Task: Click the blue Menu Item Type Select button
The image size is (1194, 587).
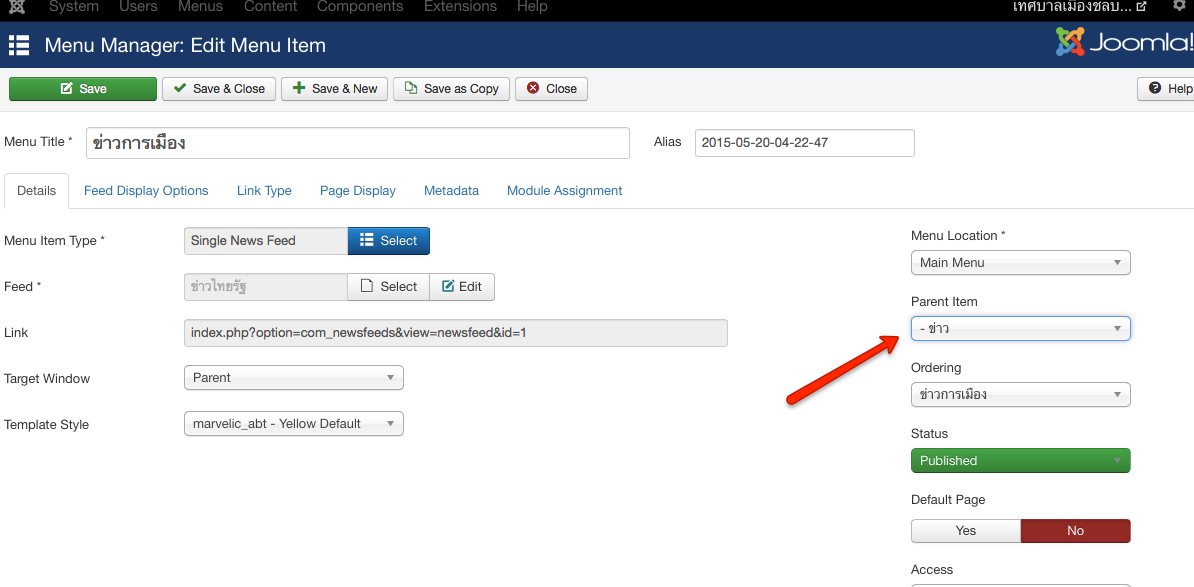Action: (x=388, y=241)
